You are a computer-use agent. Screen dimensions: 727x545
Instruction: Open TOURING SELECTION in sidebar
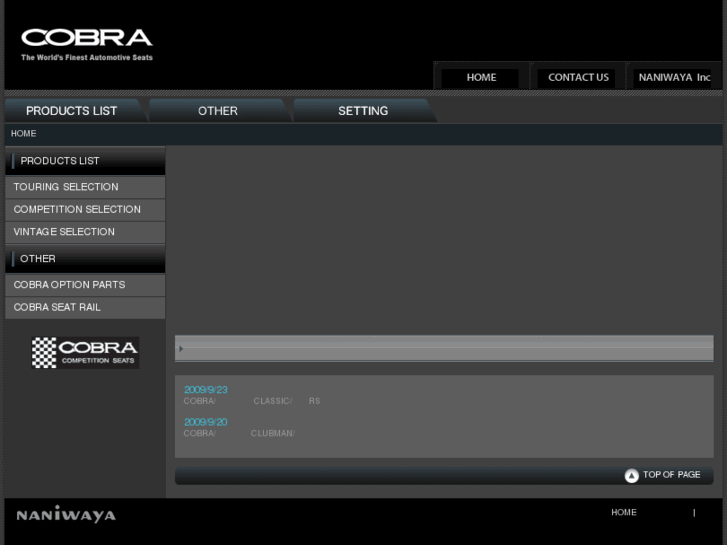click(85, 187)
